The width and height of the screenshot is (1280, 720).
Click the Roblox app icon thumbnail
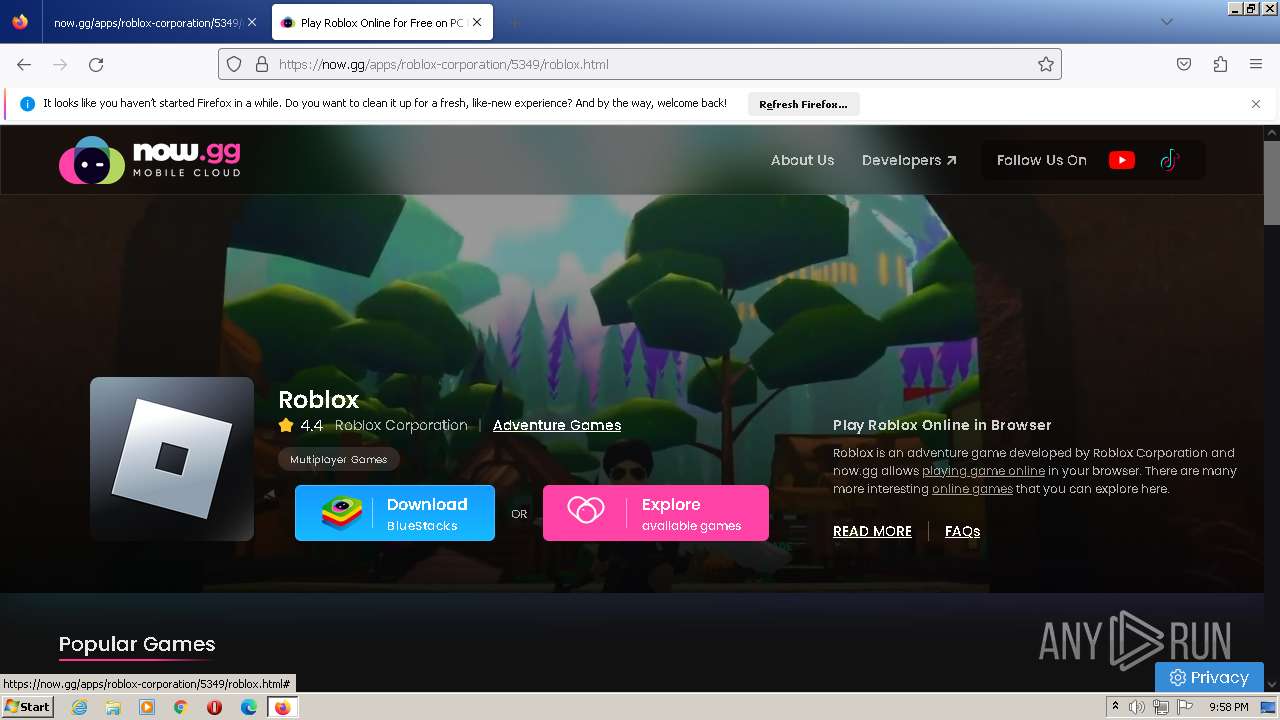click(172, 459)
